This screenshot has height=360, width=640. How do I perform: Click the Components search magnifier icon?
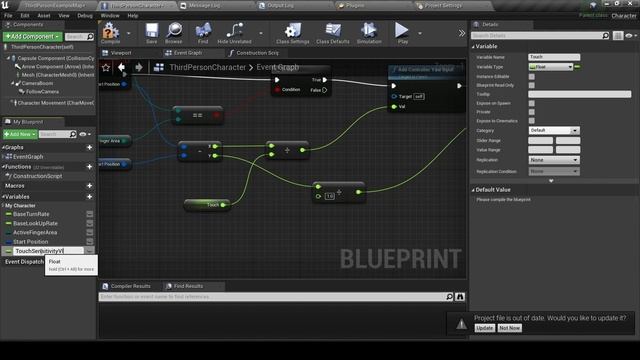coord(90,37)
